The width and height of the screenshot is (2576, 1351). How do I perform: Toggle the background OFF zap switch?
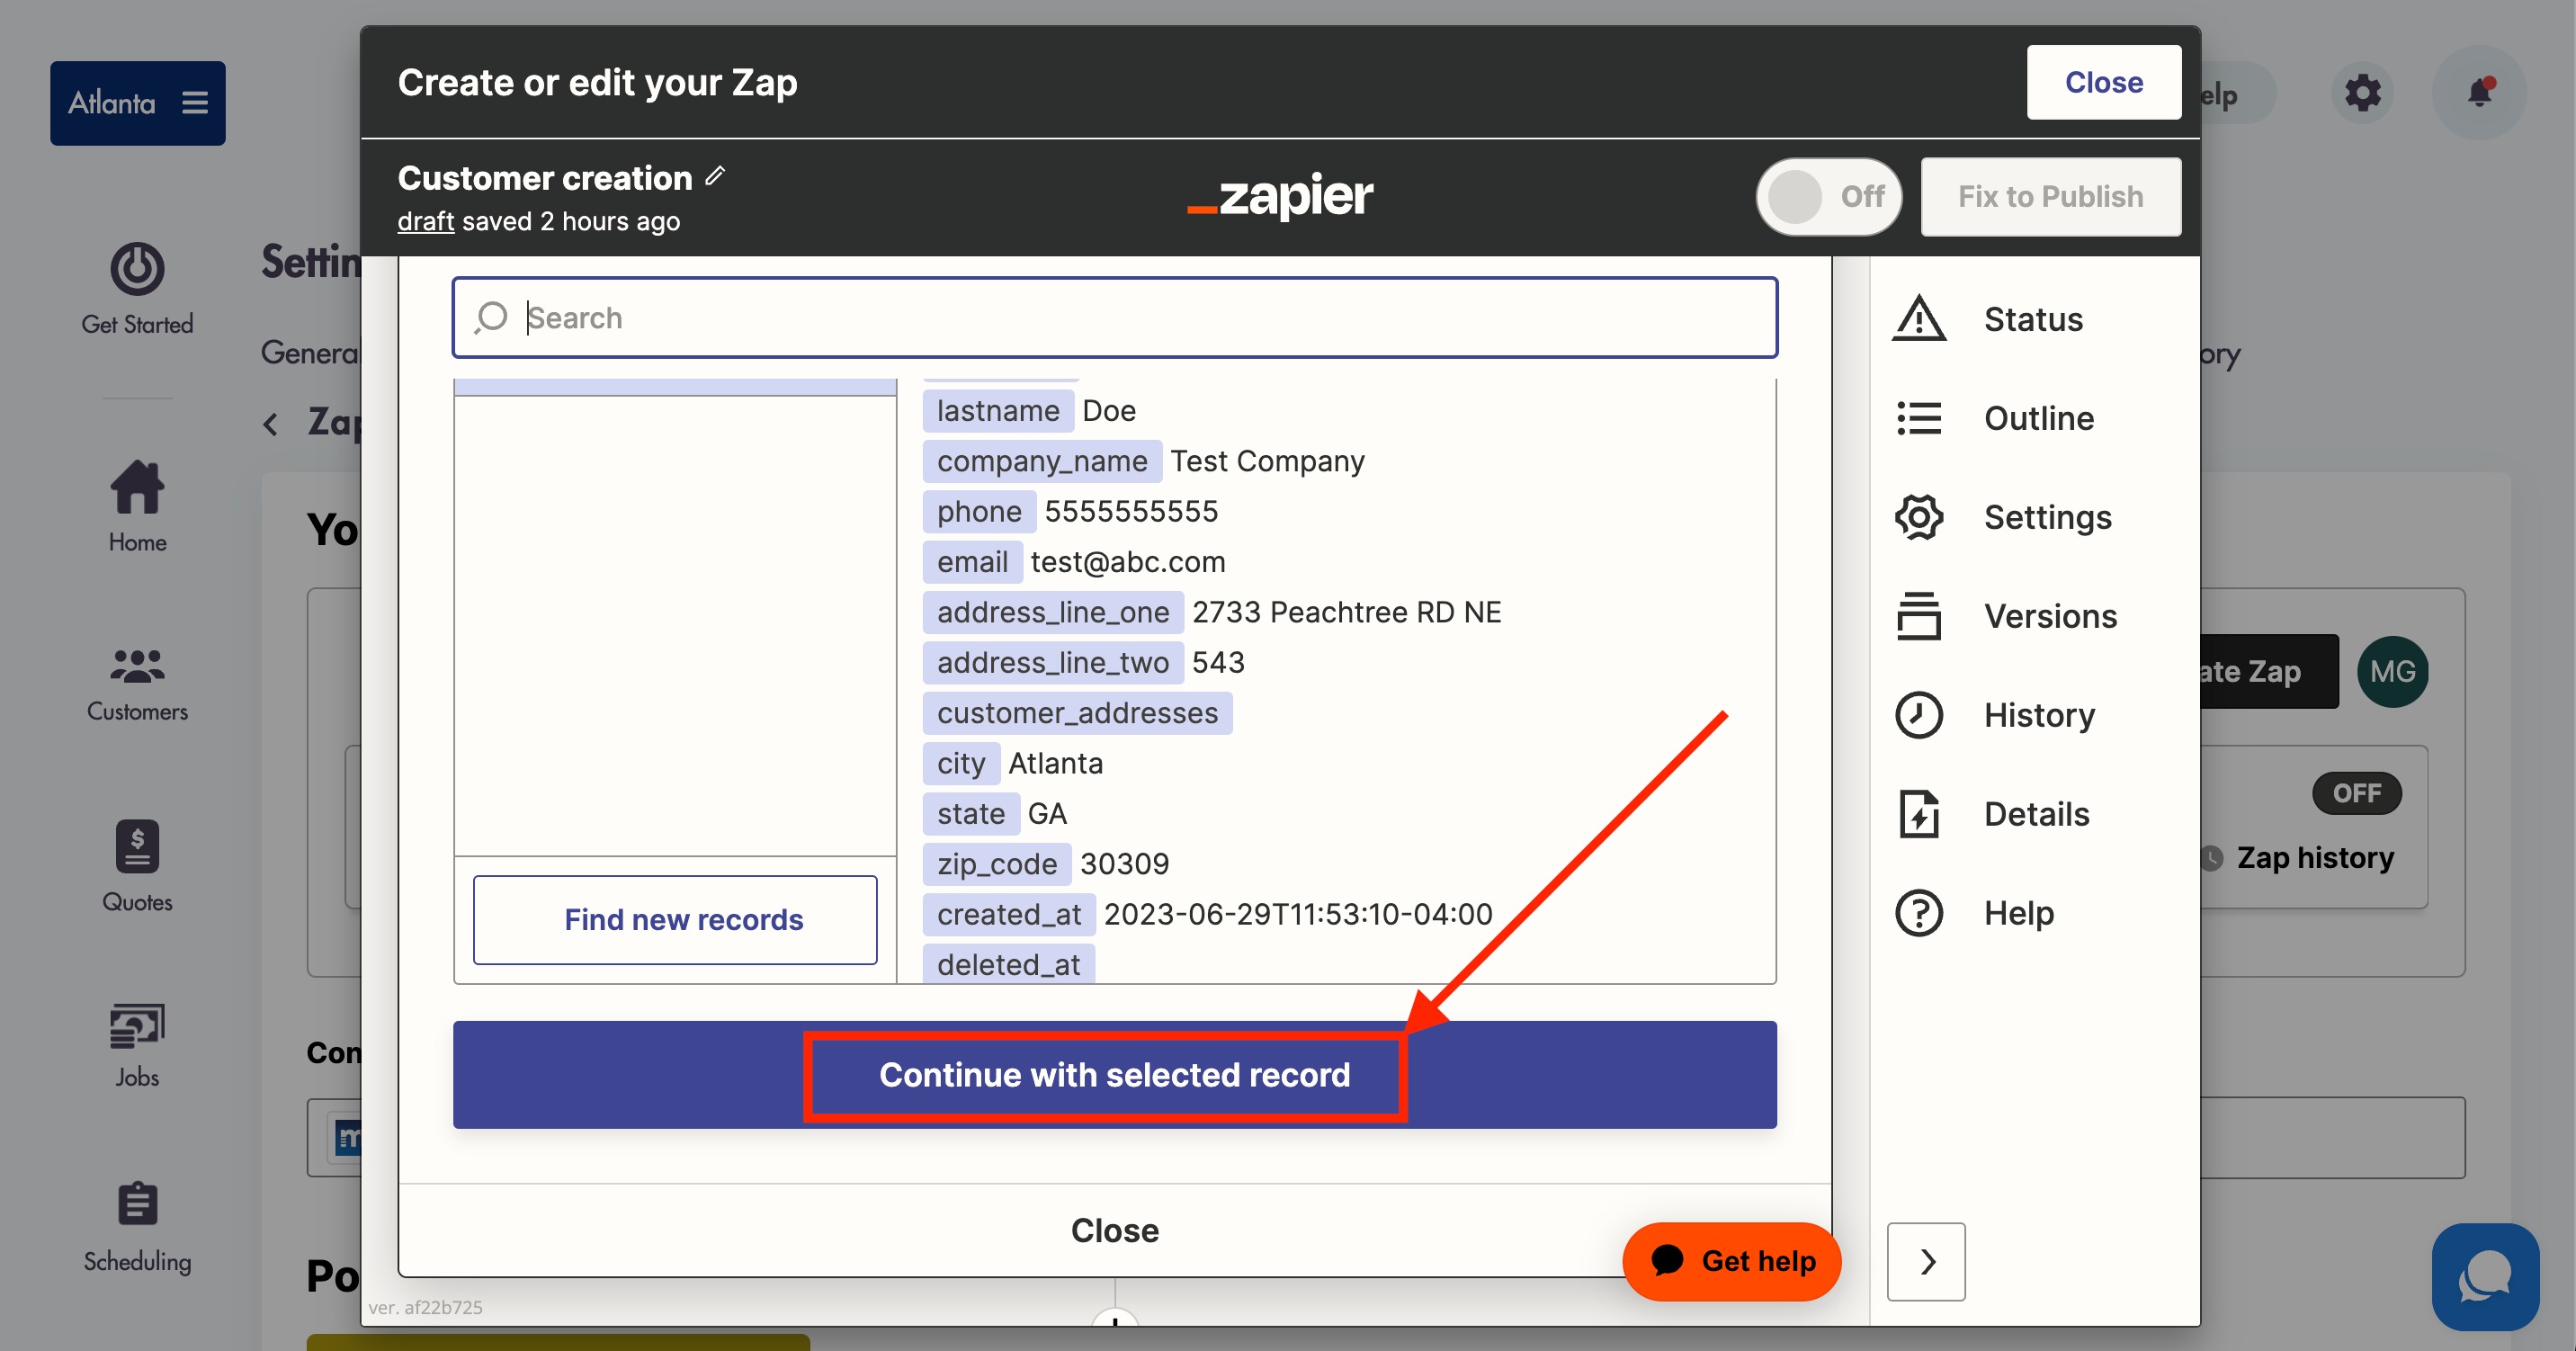[x=2356, y=793]
